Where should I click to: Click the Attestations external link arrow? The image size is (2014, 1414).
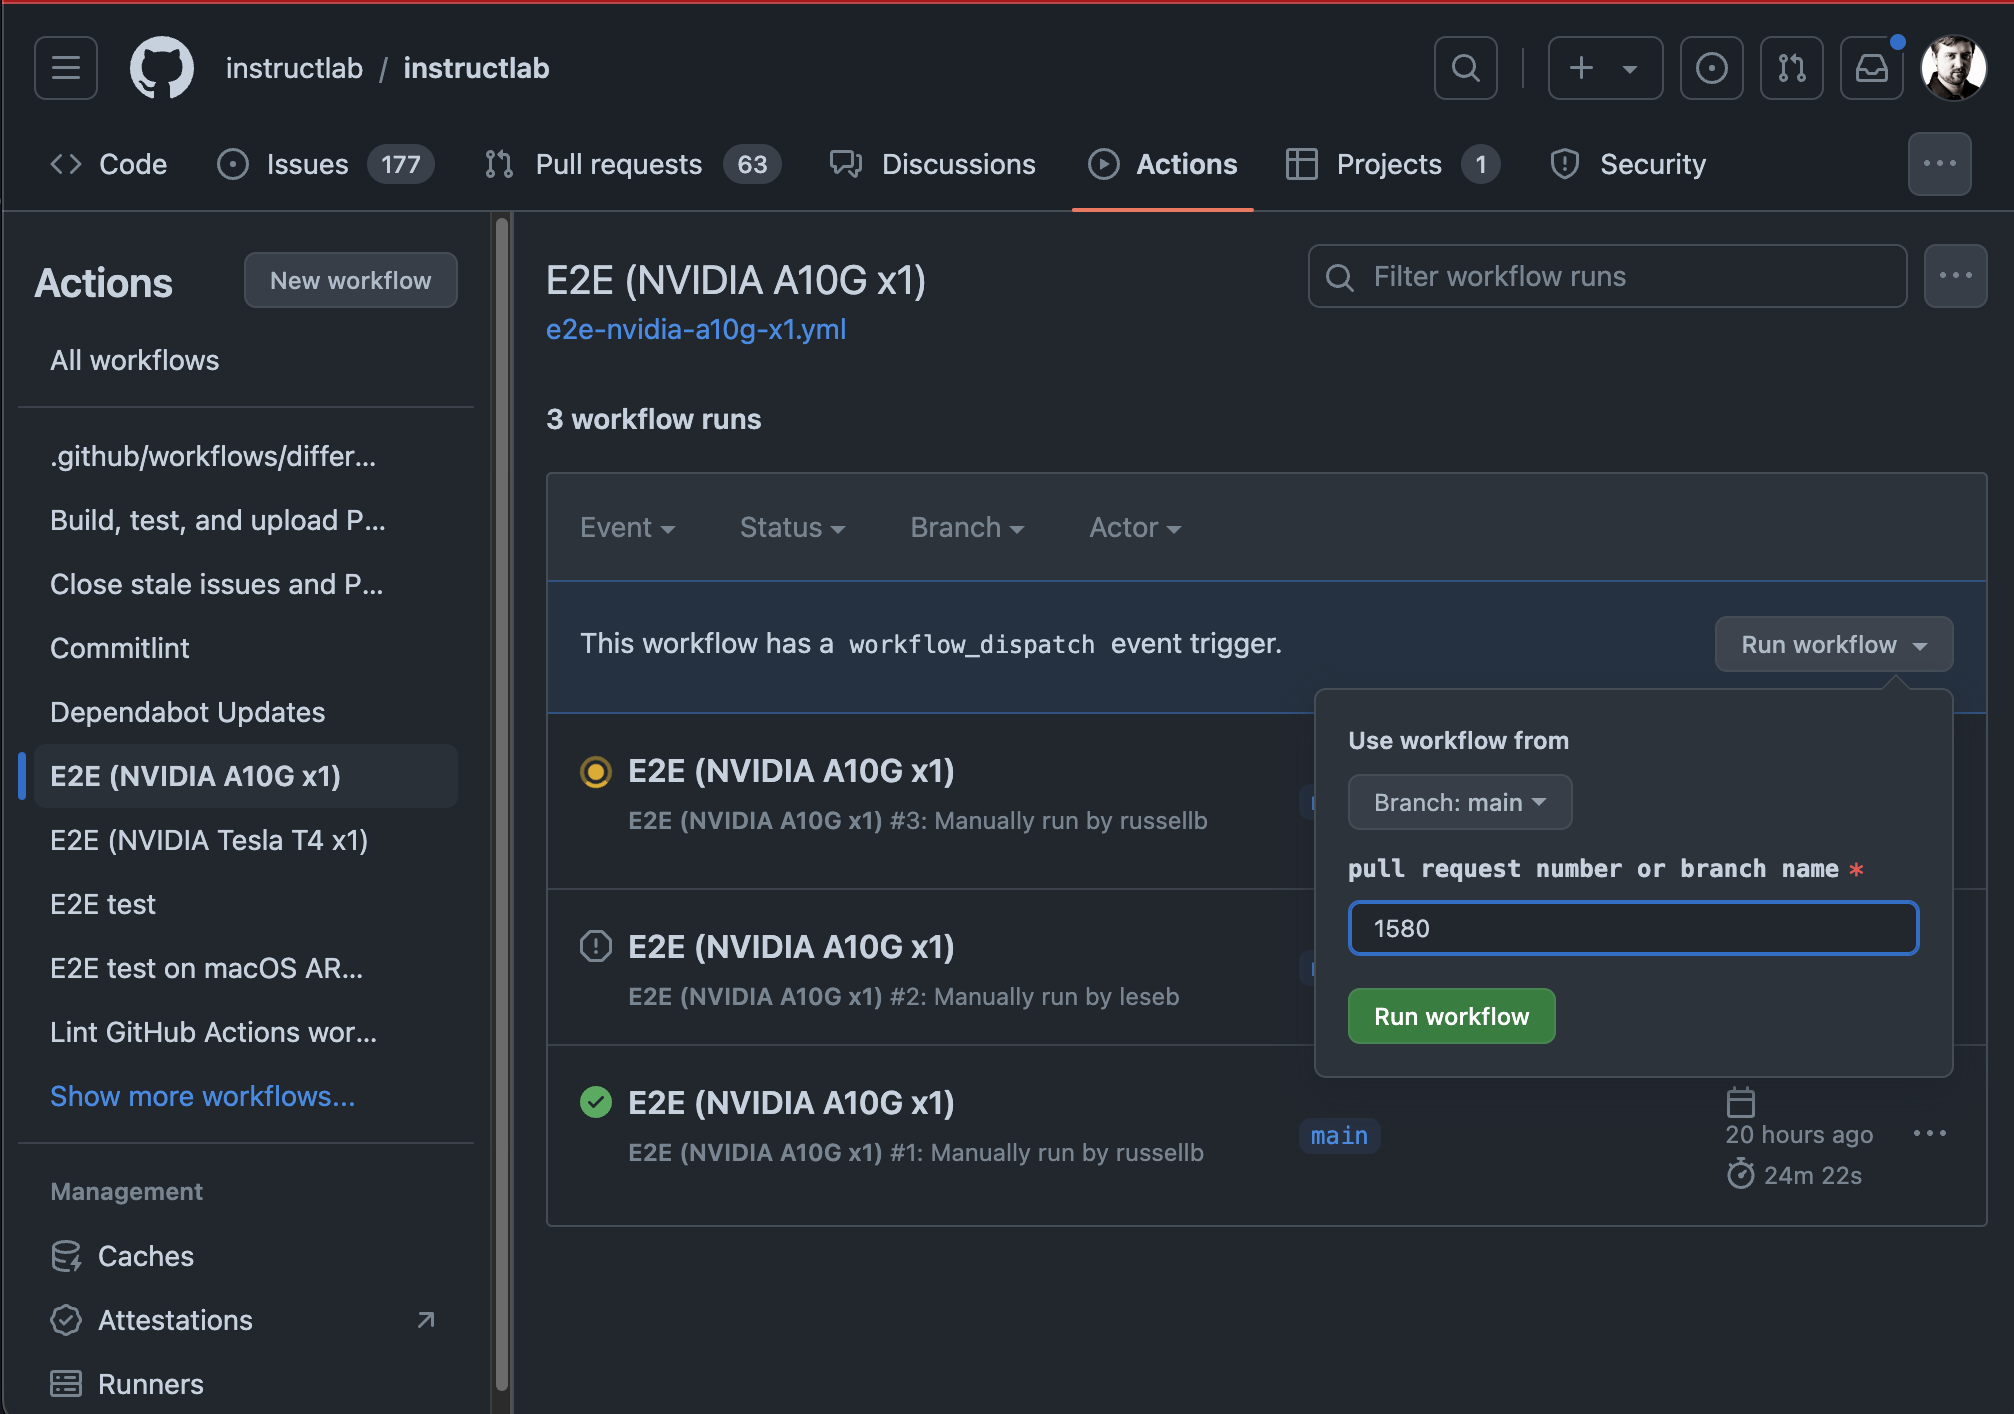(x=426, y=1320)
